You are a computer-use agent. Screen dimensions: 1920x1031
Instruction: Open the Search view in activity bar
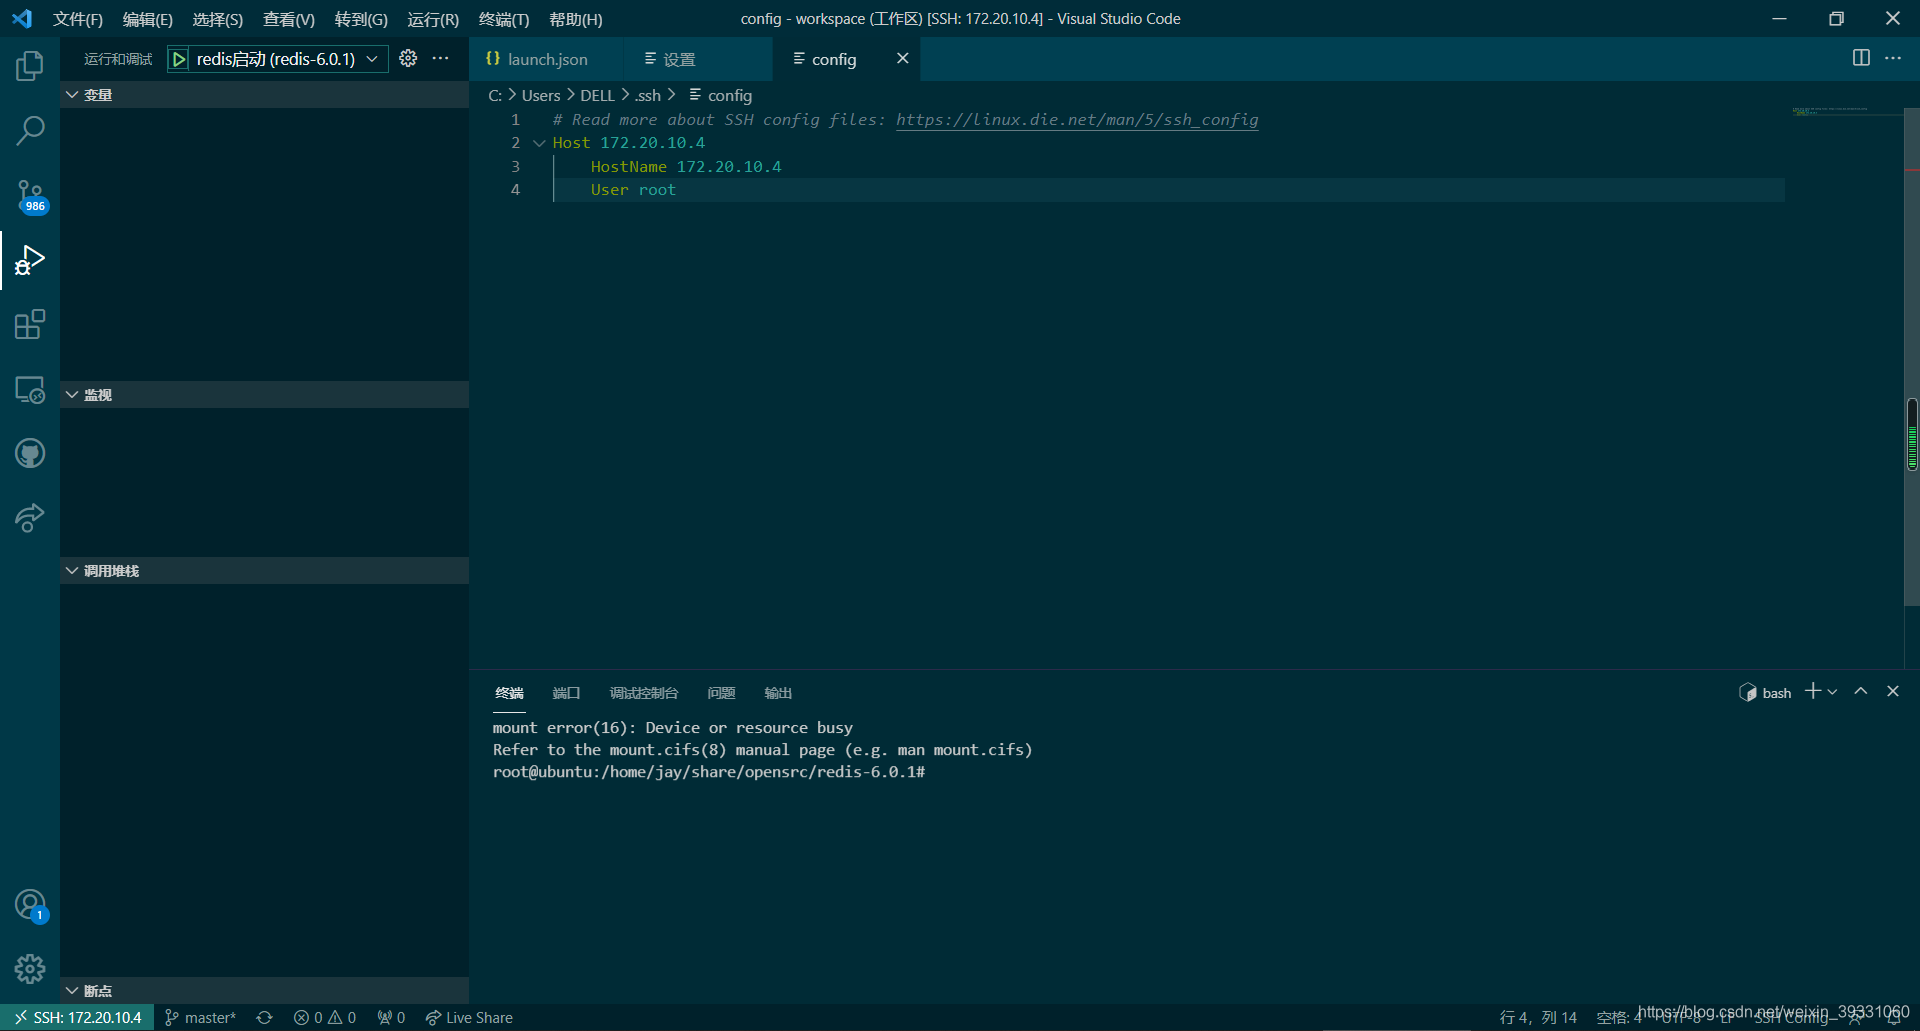tap(30, 130)
